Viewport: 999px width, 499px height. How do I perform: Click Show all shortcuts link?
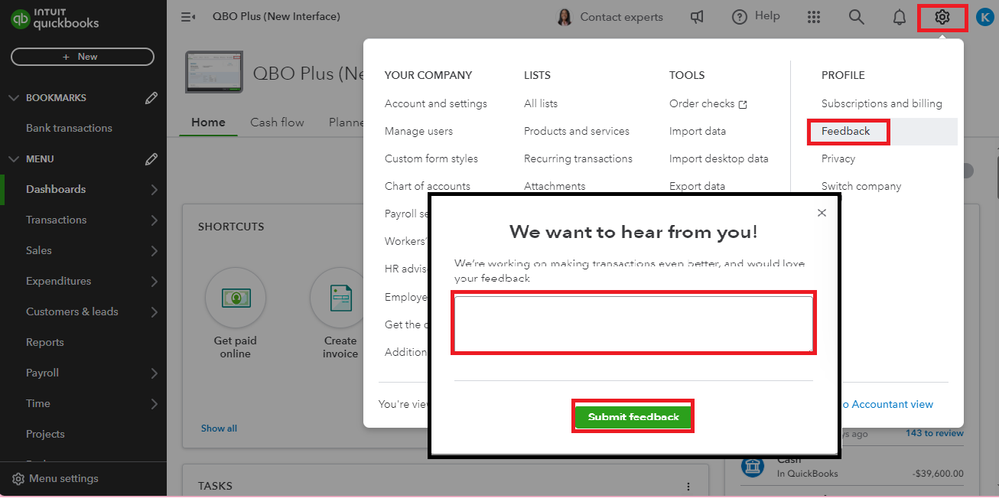219,428
